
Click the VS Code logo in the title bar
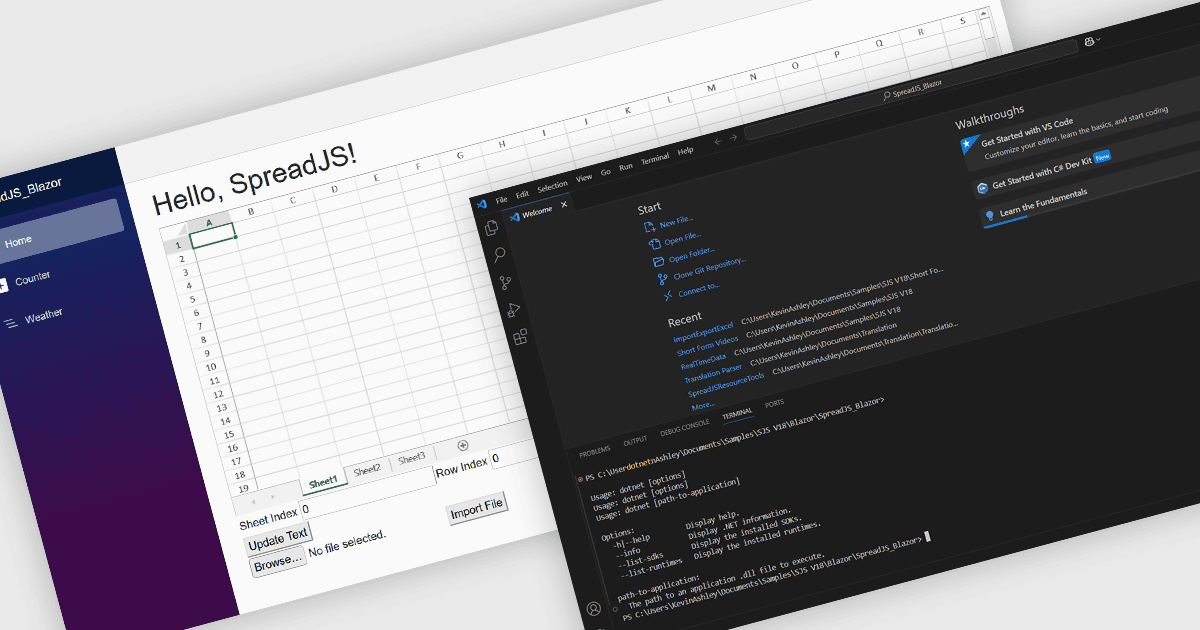tap(481, 203)
